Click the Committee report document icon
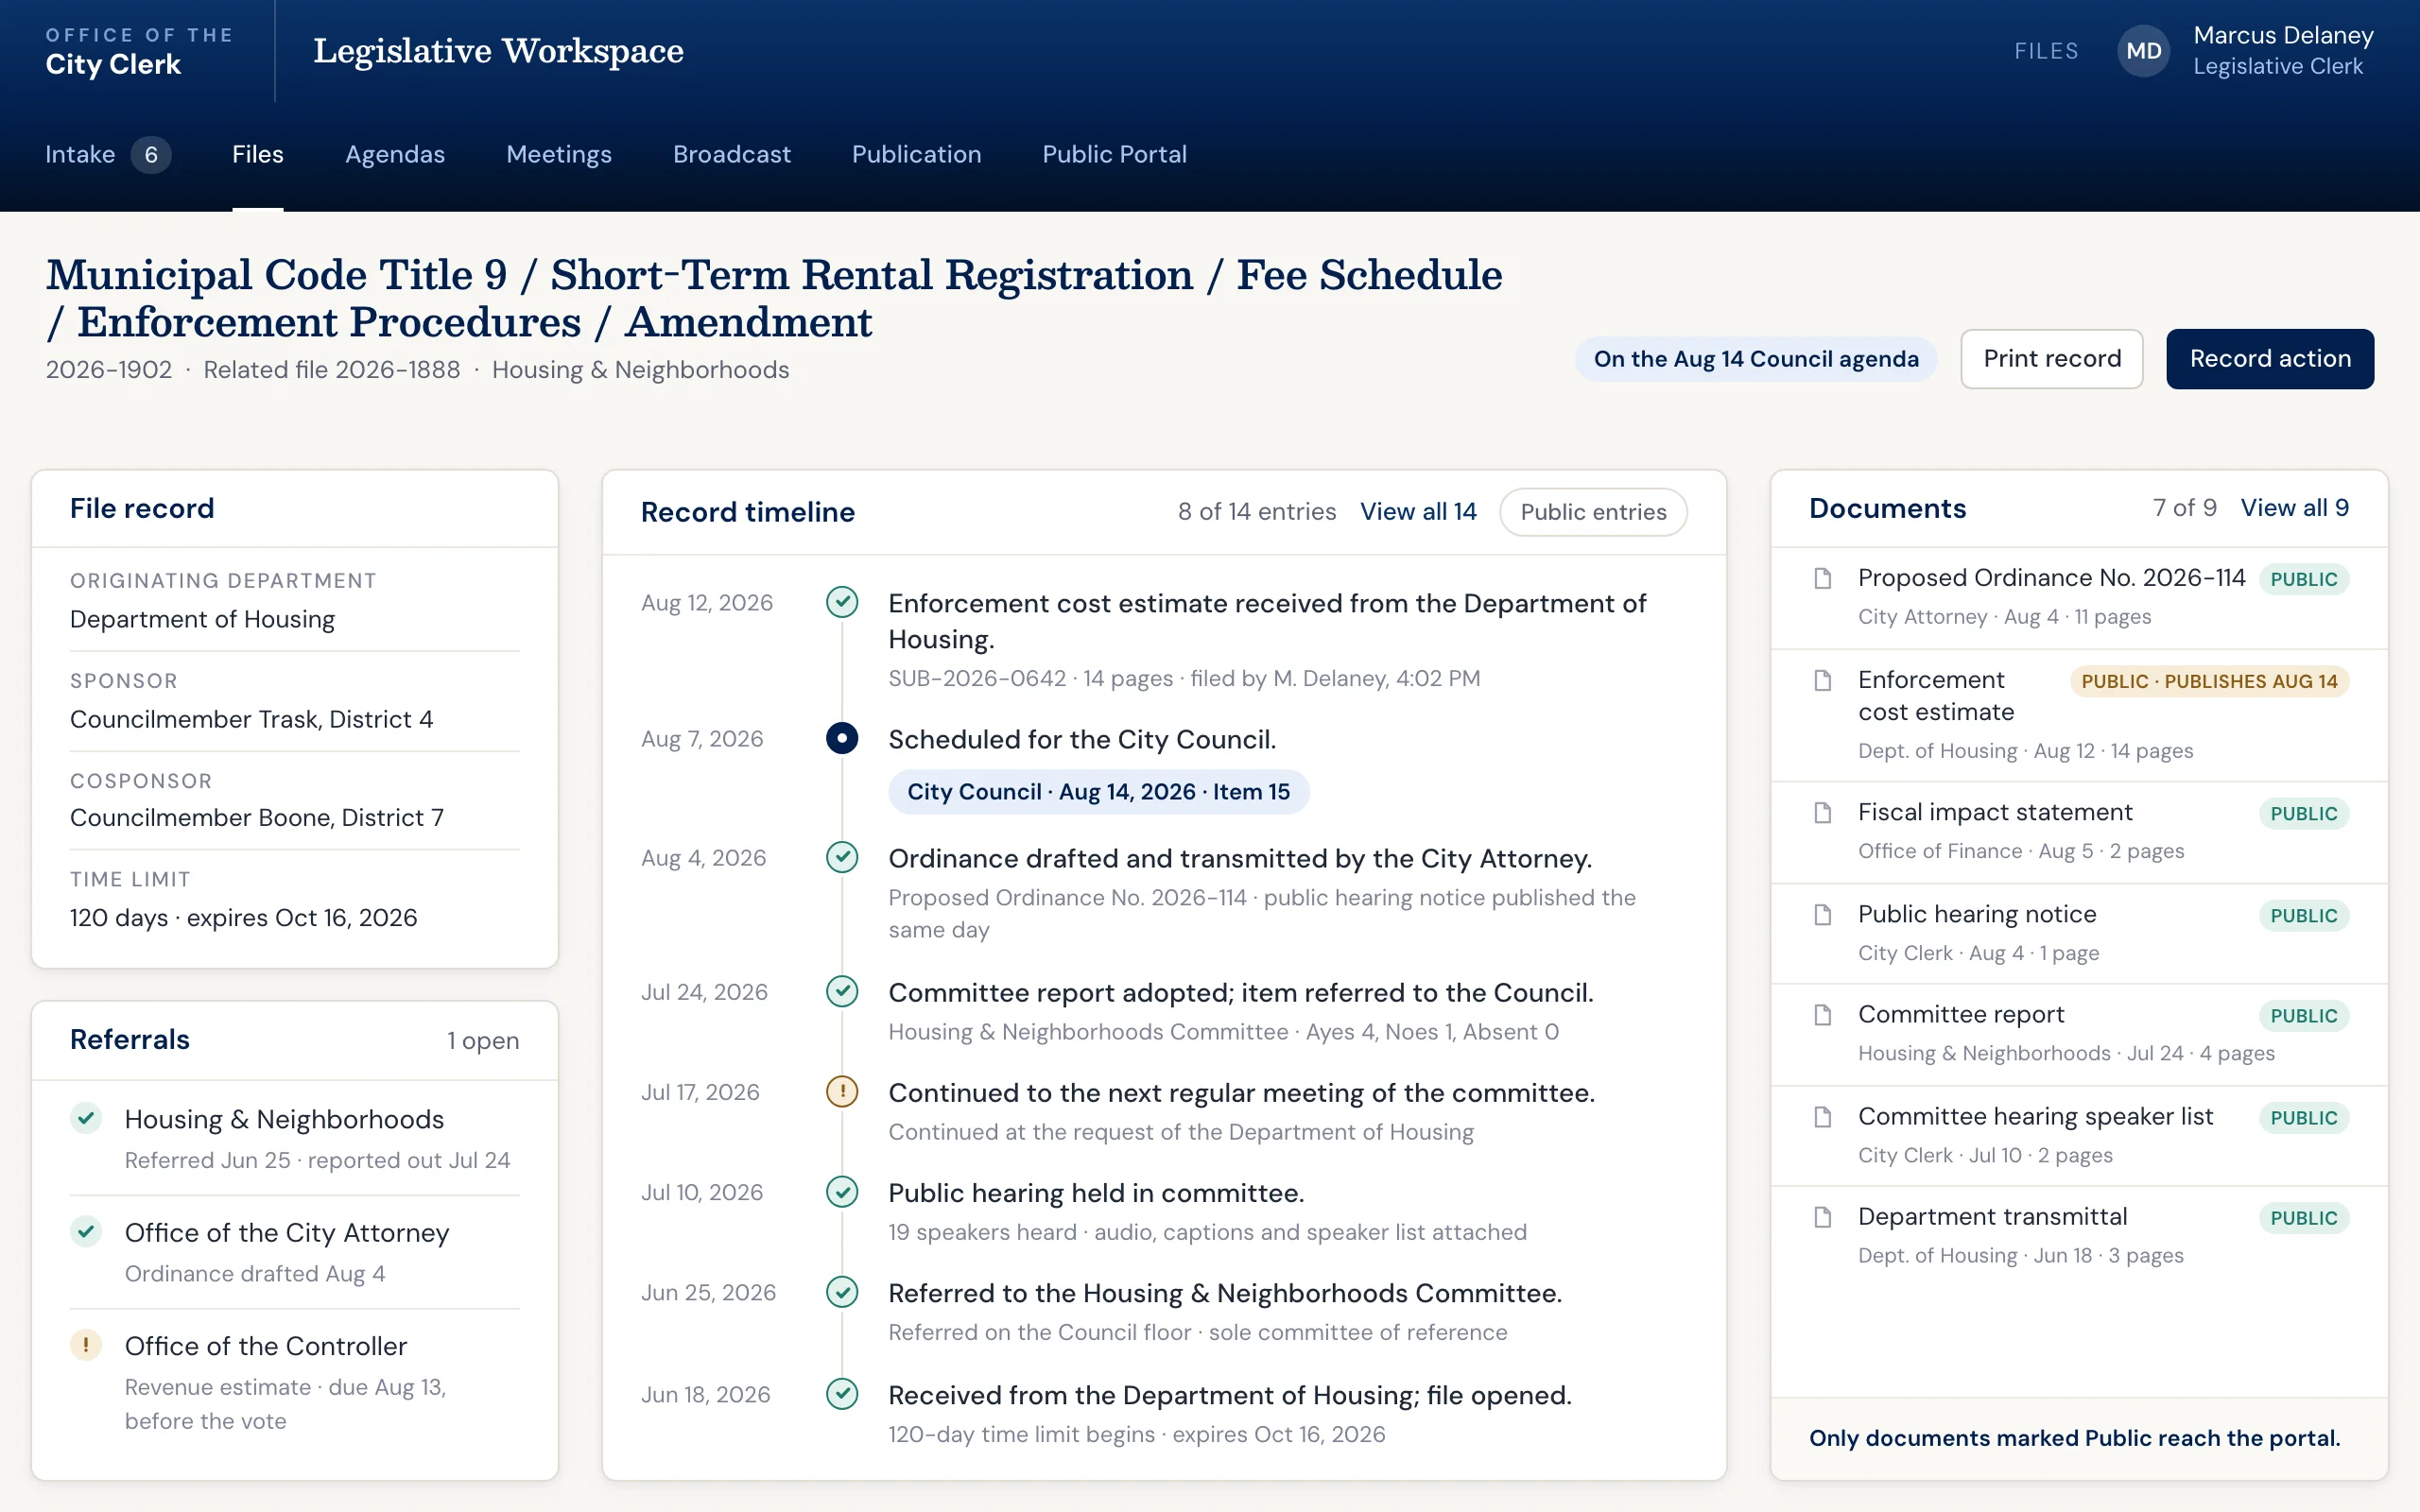Image resolution: width=2420 pixels, height=1512 pixels. click(1823, 1014)
